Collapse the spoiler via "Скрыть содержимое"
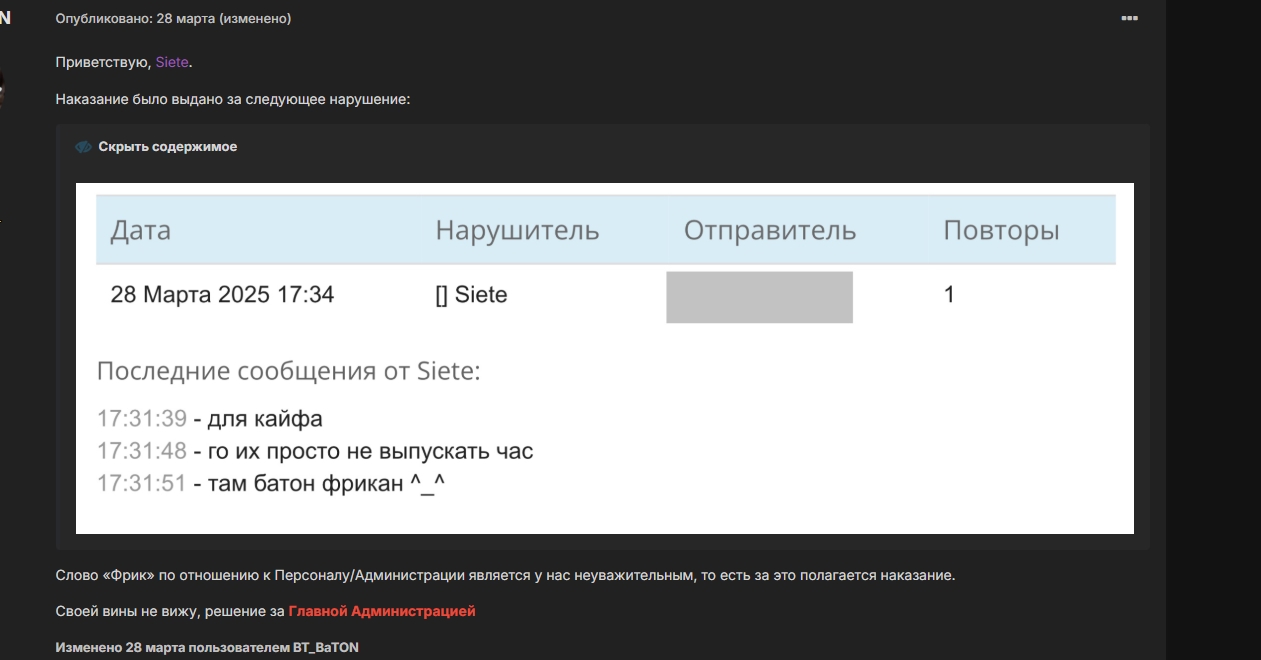The height and width of the screenshot is (660, 1261). coord(166,146)
